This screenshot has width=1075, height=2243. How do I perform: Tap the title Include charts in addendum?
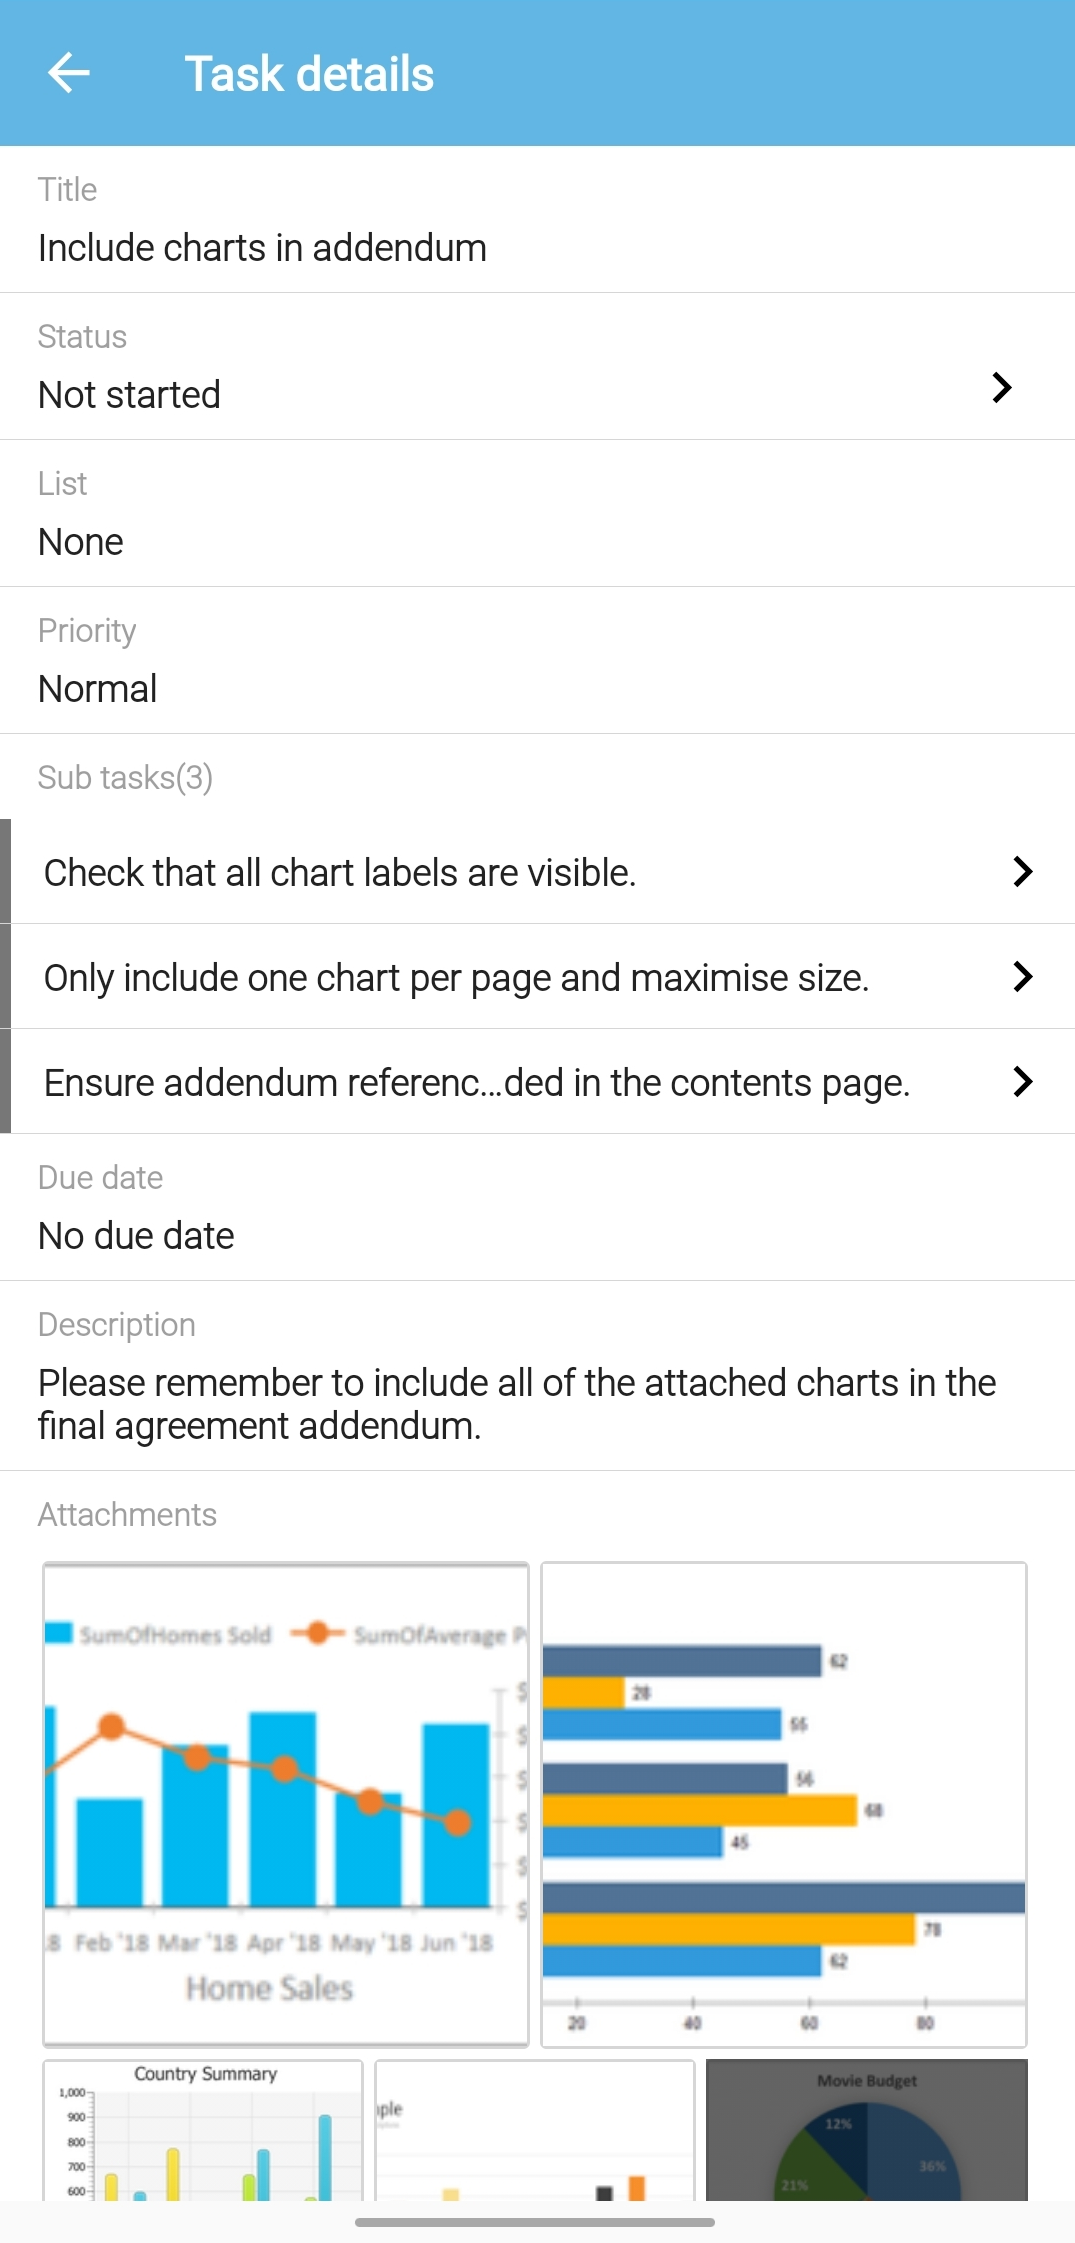(x=262, y=248)
